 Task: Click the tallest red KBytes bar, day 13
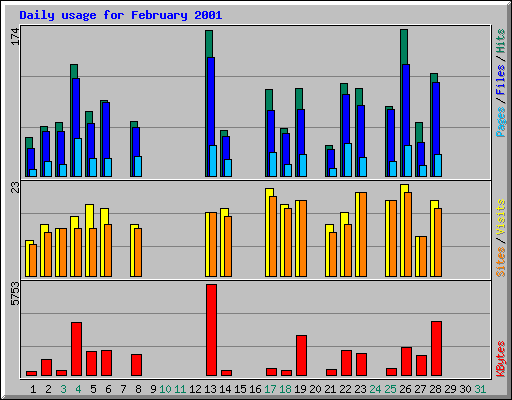[211, 330]
